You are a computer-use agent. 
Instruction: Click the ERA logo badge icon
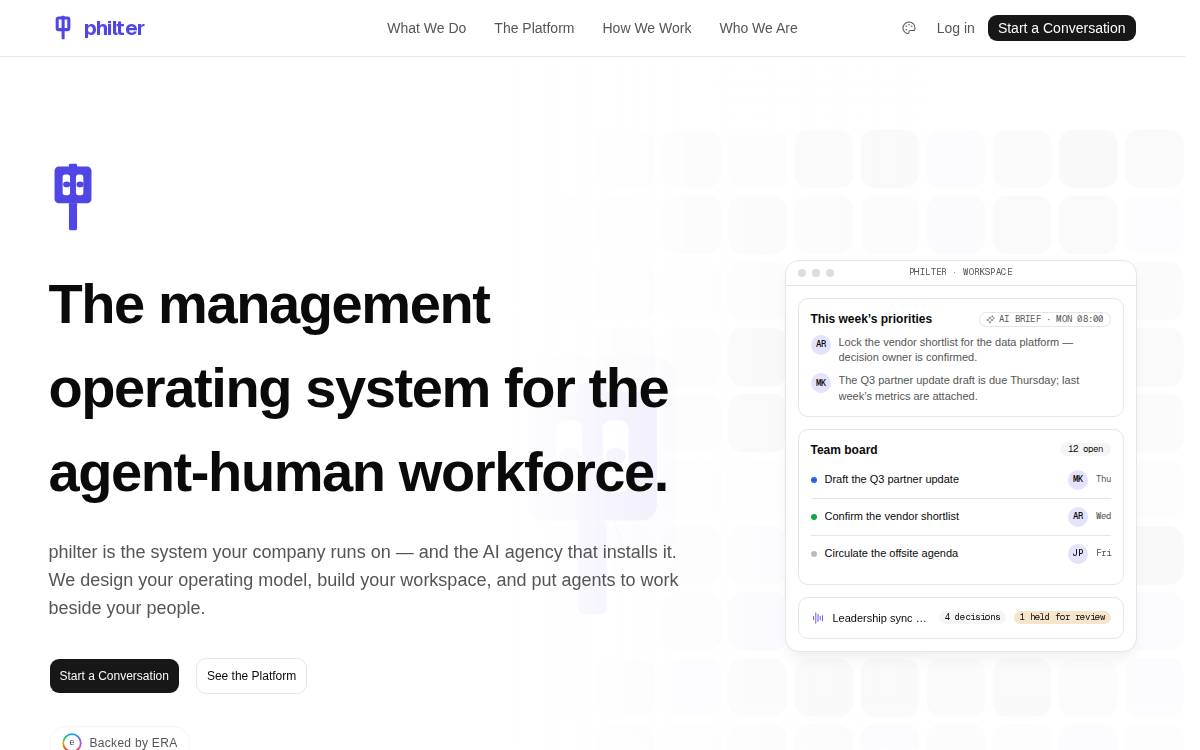point(72,743)
